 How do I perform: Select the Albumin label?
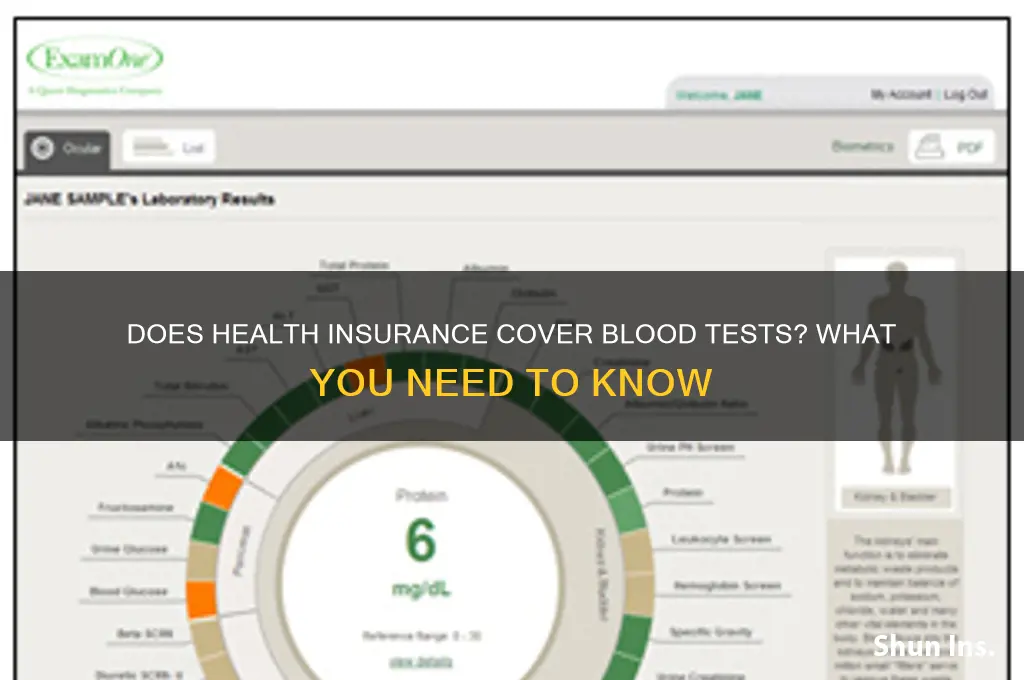click(485, 268)
